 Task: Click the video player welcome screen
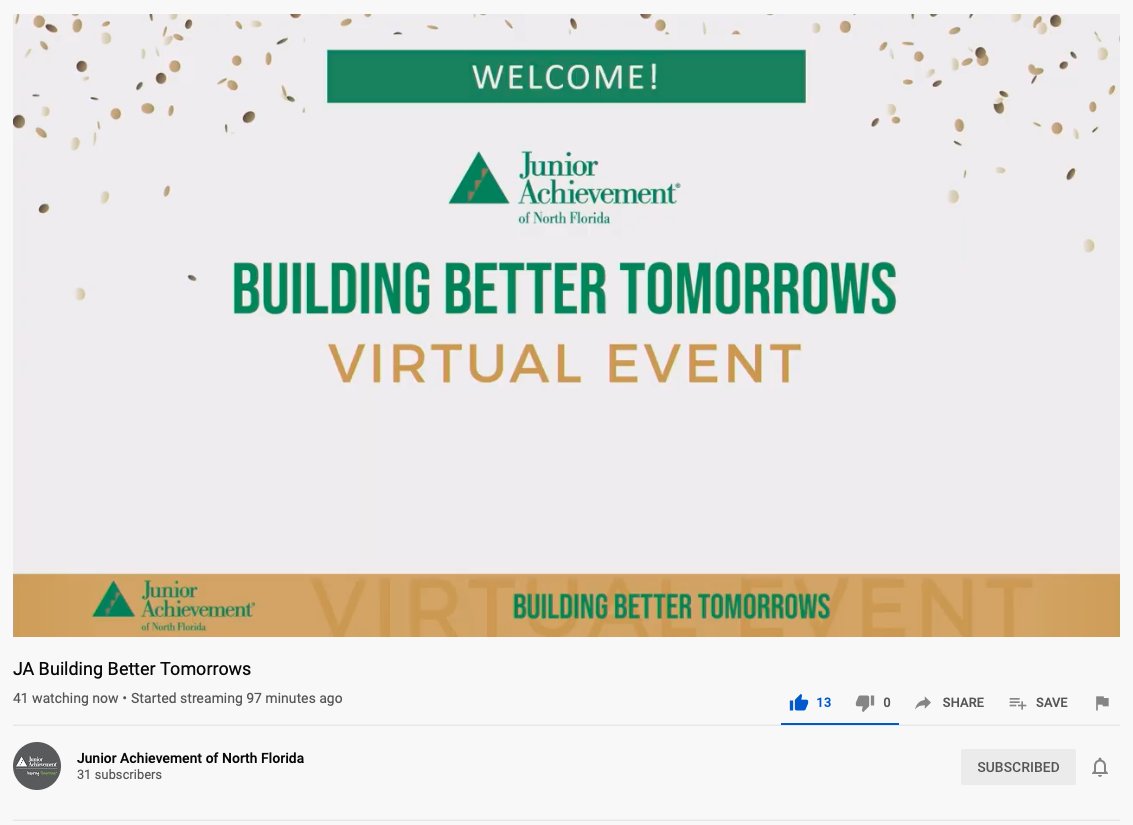[x=566, y=325]
